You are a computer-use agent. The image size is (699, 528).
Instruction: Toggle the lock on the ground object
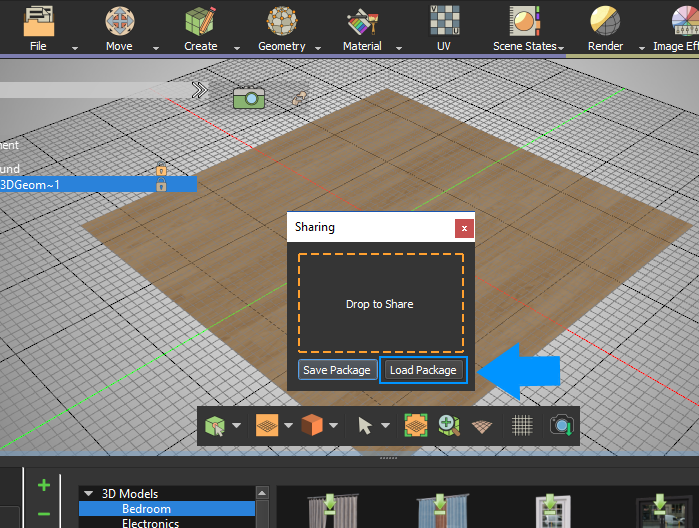click(x=160, y=169)
